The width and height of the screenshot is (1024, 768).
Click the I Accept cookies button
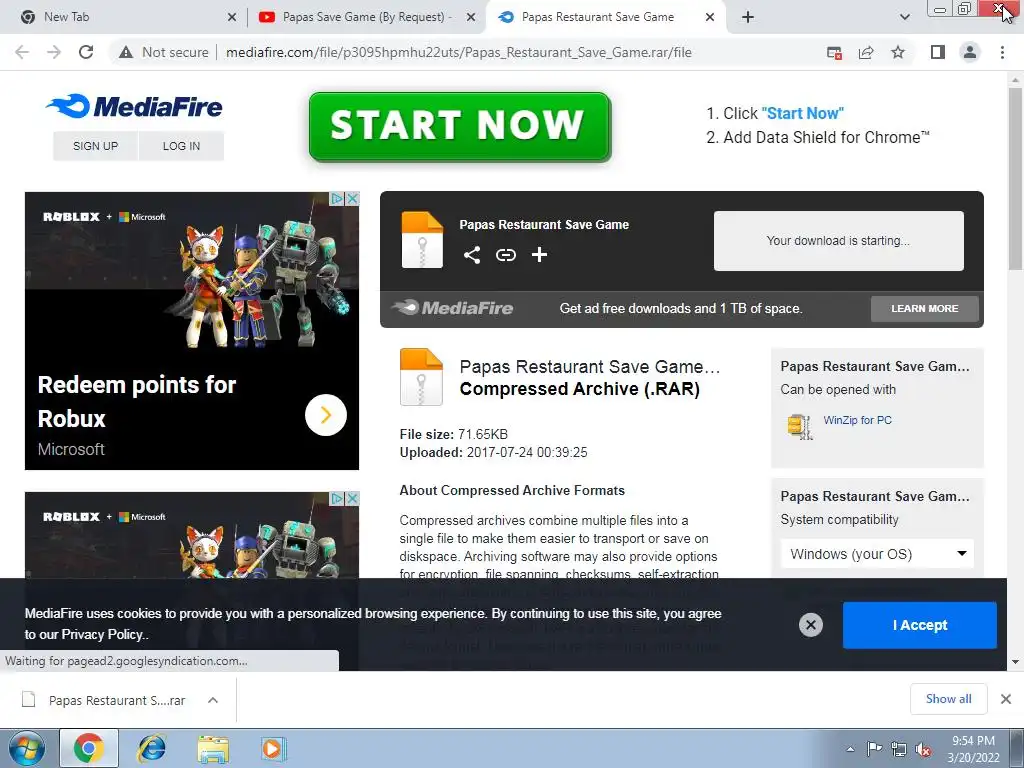[920, 625]
